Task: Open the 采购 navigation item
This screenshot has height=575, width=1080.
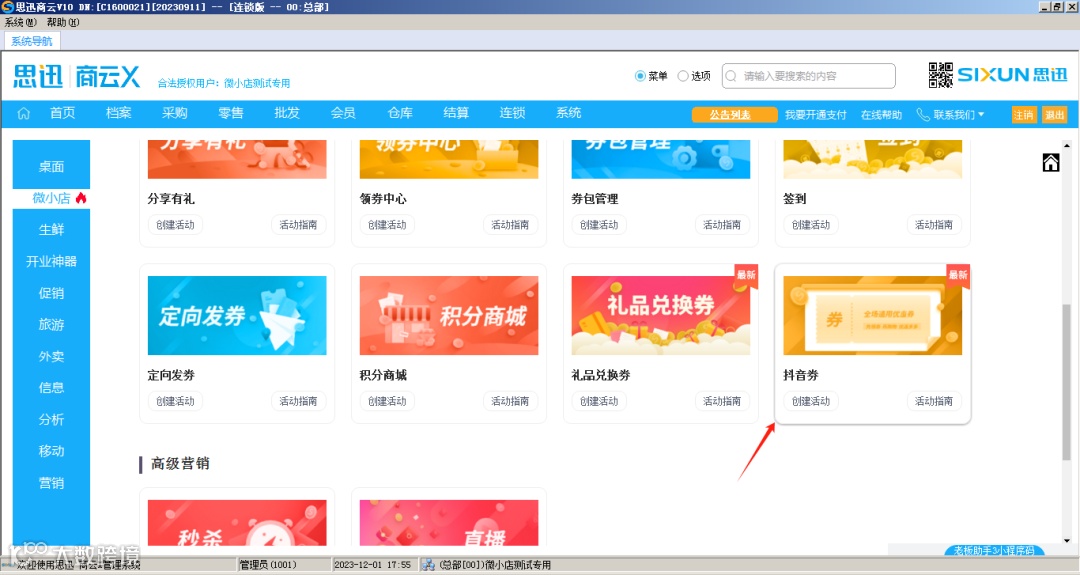Action: click(x=175, y=113)
